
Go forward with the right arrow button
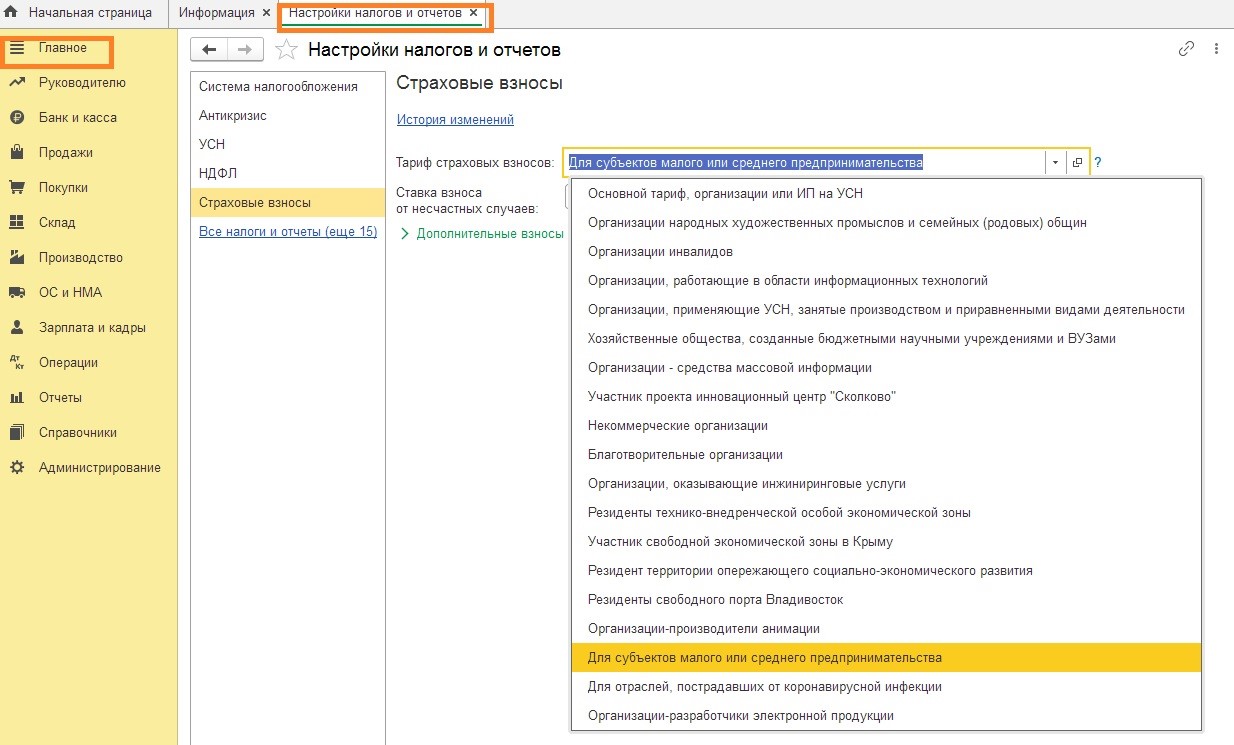tap(245, 50)
